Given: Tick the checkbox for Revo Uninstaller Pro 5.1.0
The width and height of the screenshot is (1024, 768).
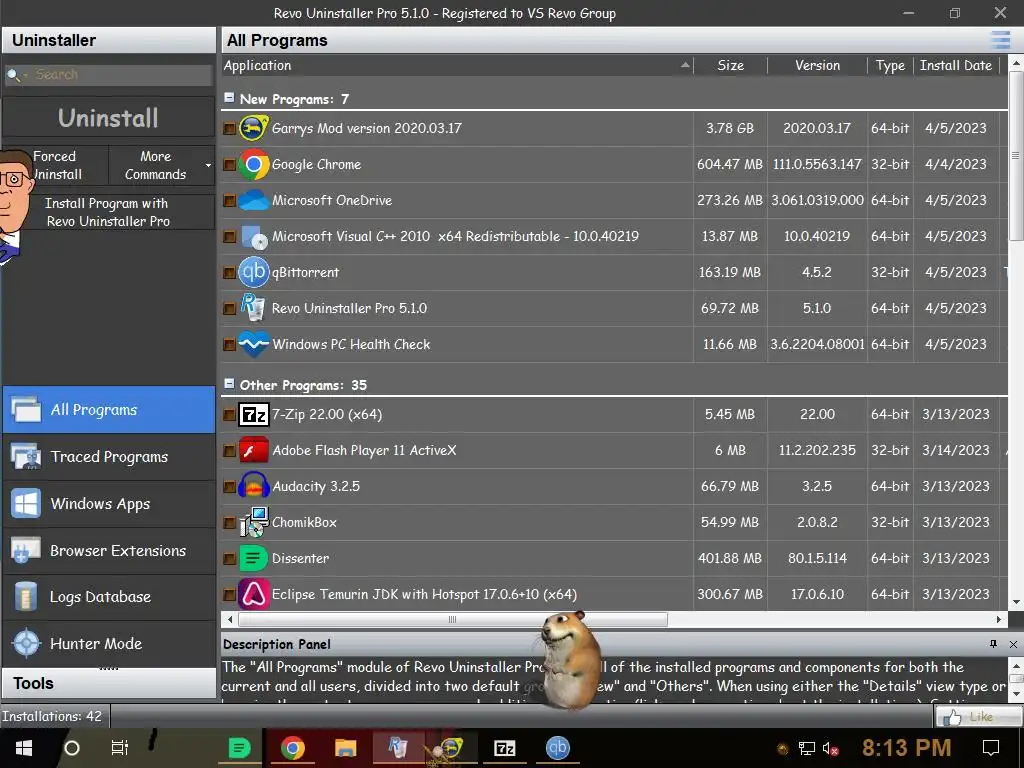Looking at the screenshot, I should (x=229, y=308).
